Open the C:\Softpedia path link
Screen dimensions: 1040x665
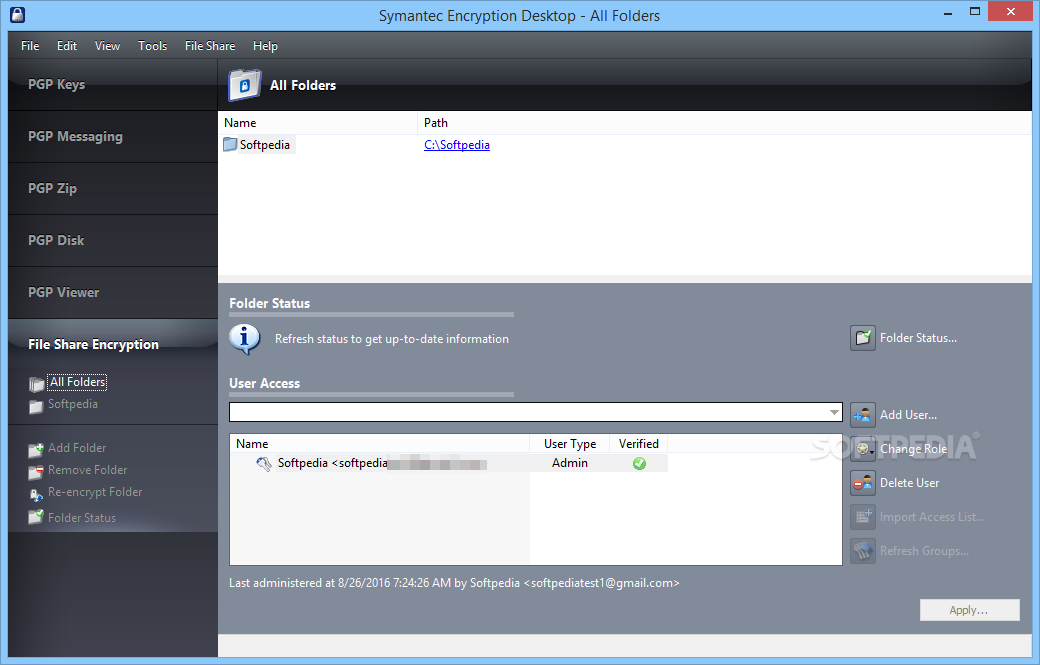pyautogui.click(x=457, y=145)
